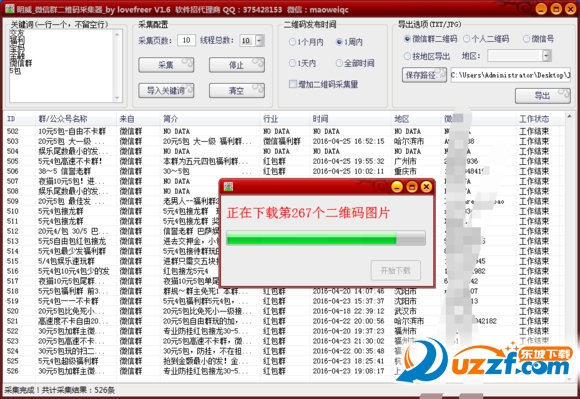Close the download progress dialog
This screenshot has width=580, height=399.
pyautogui.click(x=426, y=187)
